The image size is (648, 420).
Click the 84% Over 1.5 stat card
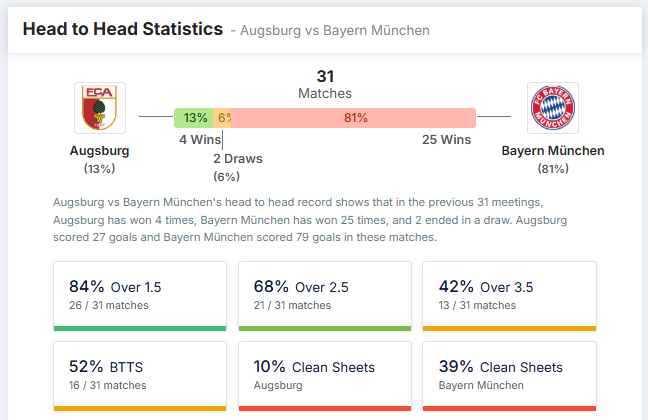click(x=140, y=296)
